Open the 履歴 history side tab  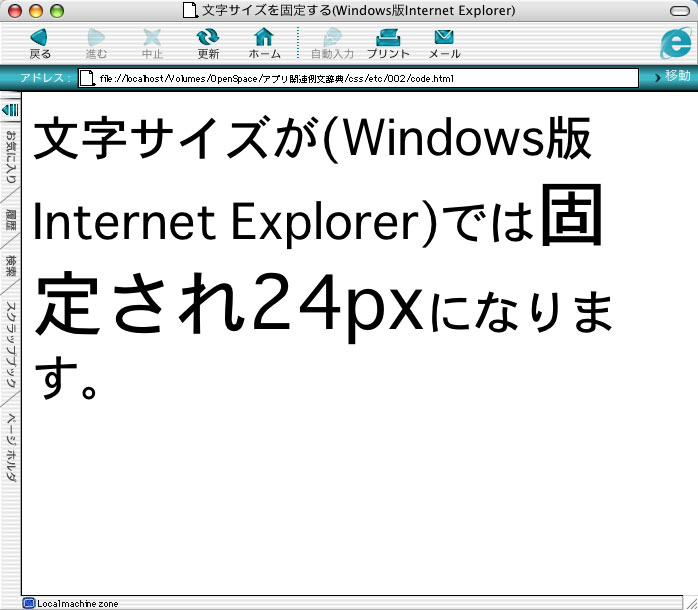click(x=10, y=220)
